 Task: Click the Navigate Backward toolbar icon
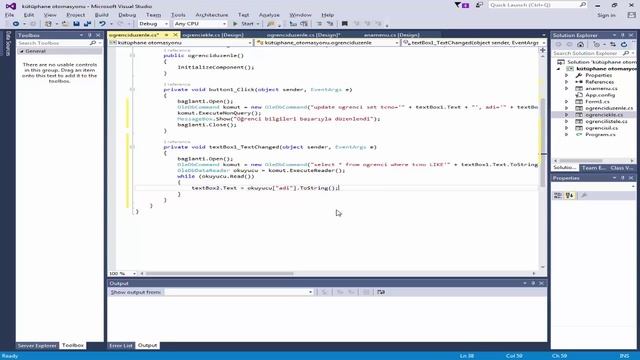(x=16, y=24)
